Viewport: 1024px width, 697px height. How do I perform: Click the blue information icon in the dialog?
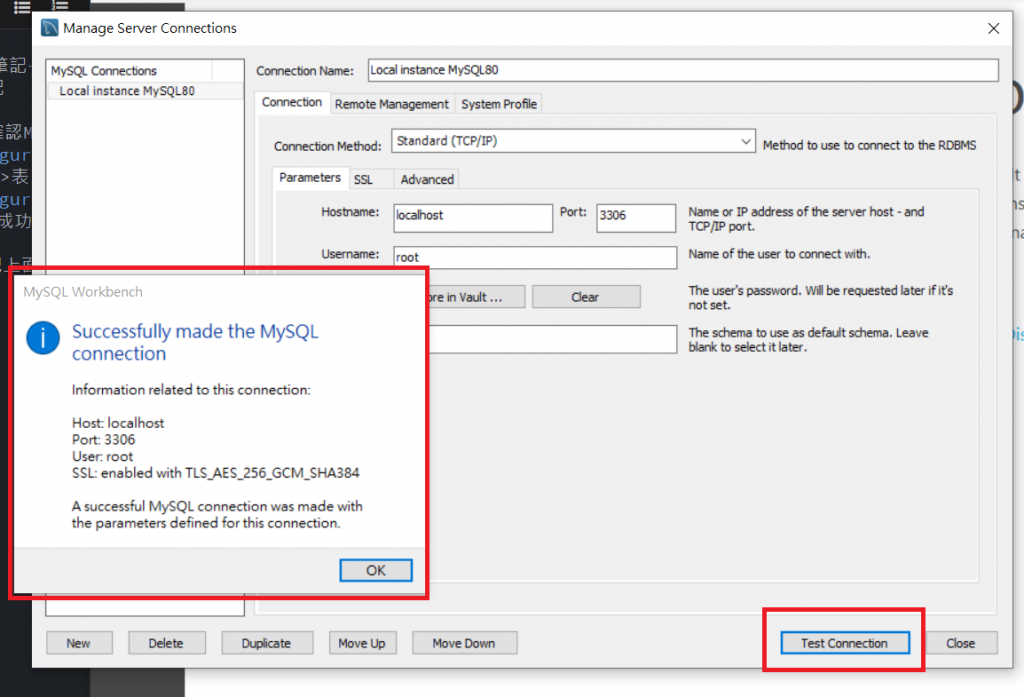click(43, 338)
